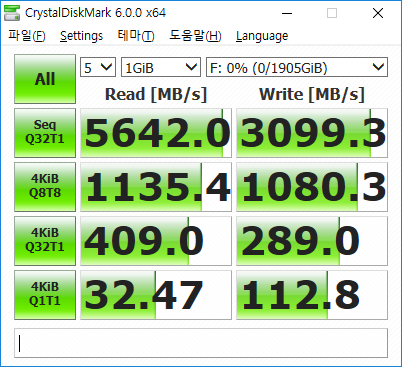This screenshot has width=403, height=368.
Task: Start the 4KiB Q1T1 test
Action: point(45,295)
